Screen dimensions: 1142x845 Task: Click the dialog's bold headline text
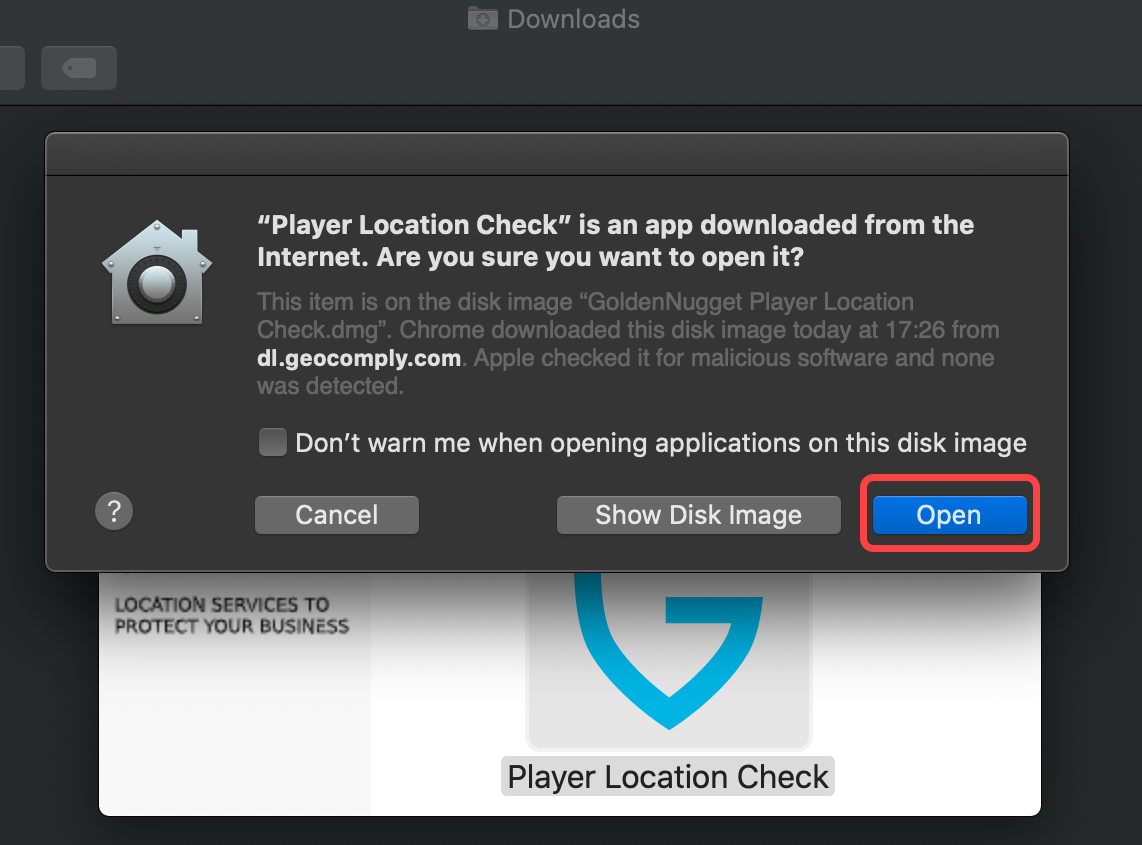pos(615,241)
